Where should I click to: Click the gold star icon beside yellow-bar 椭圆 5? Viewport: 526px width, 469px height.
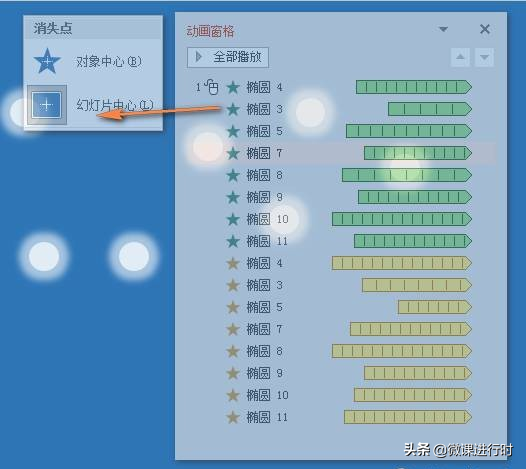(233, 308)
